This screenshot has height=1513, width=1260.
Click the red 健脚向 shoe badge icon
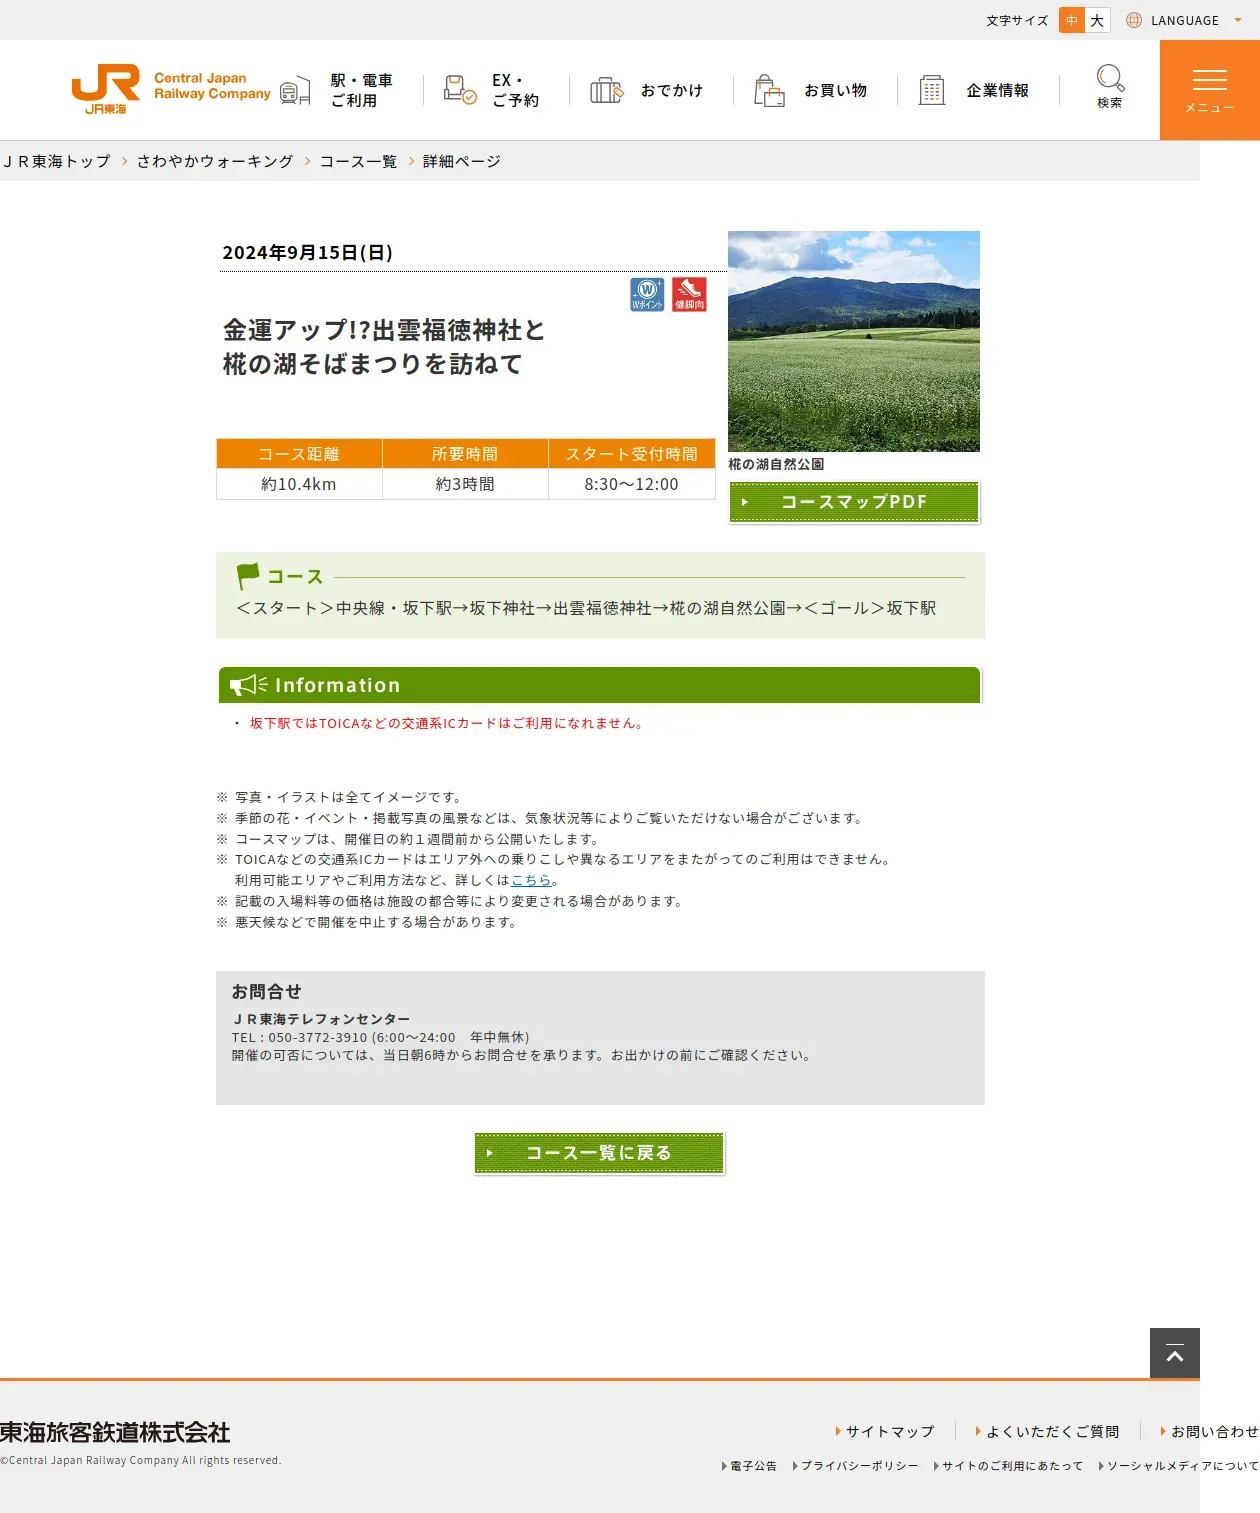coord(689,294)
